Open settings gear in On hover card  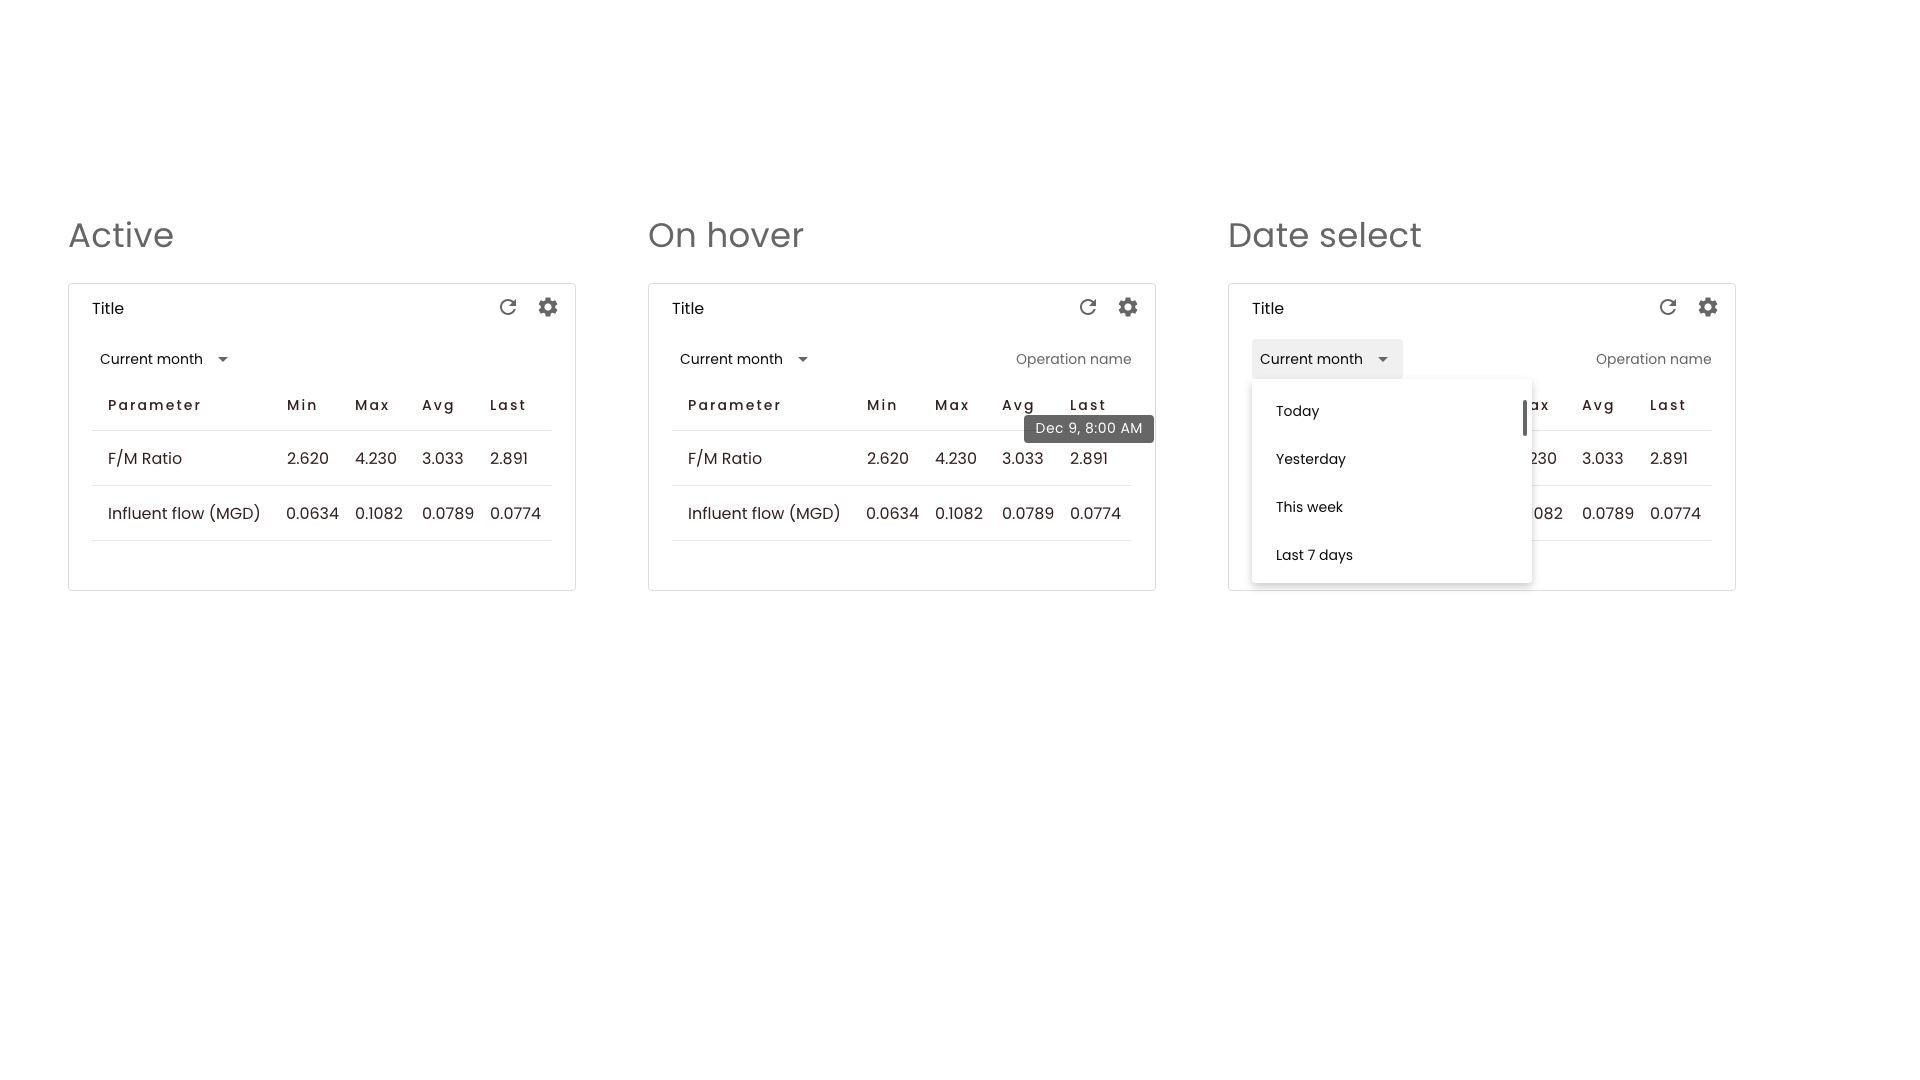point(1128,307)
